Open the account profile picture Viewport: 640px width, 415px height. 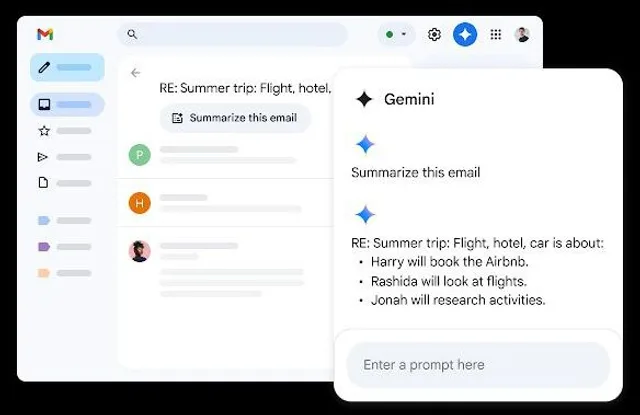pyautogui.click(x=522, y=35)
